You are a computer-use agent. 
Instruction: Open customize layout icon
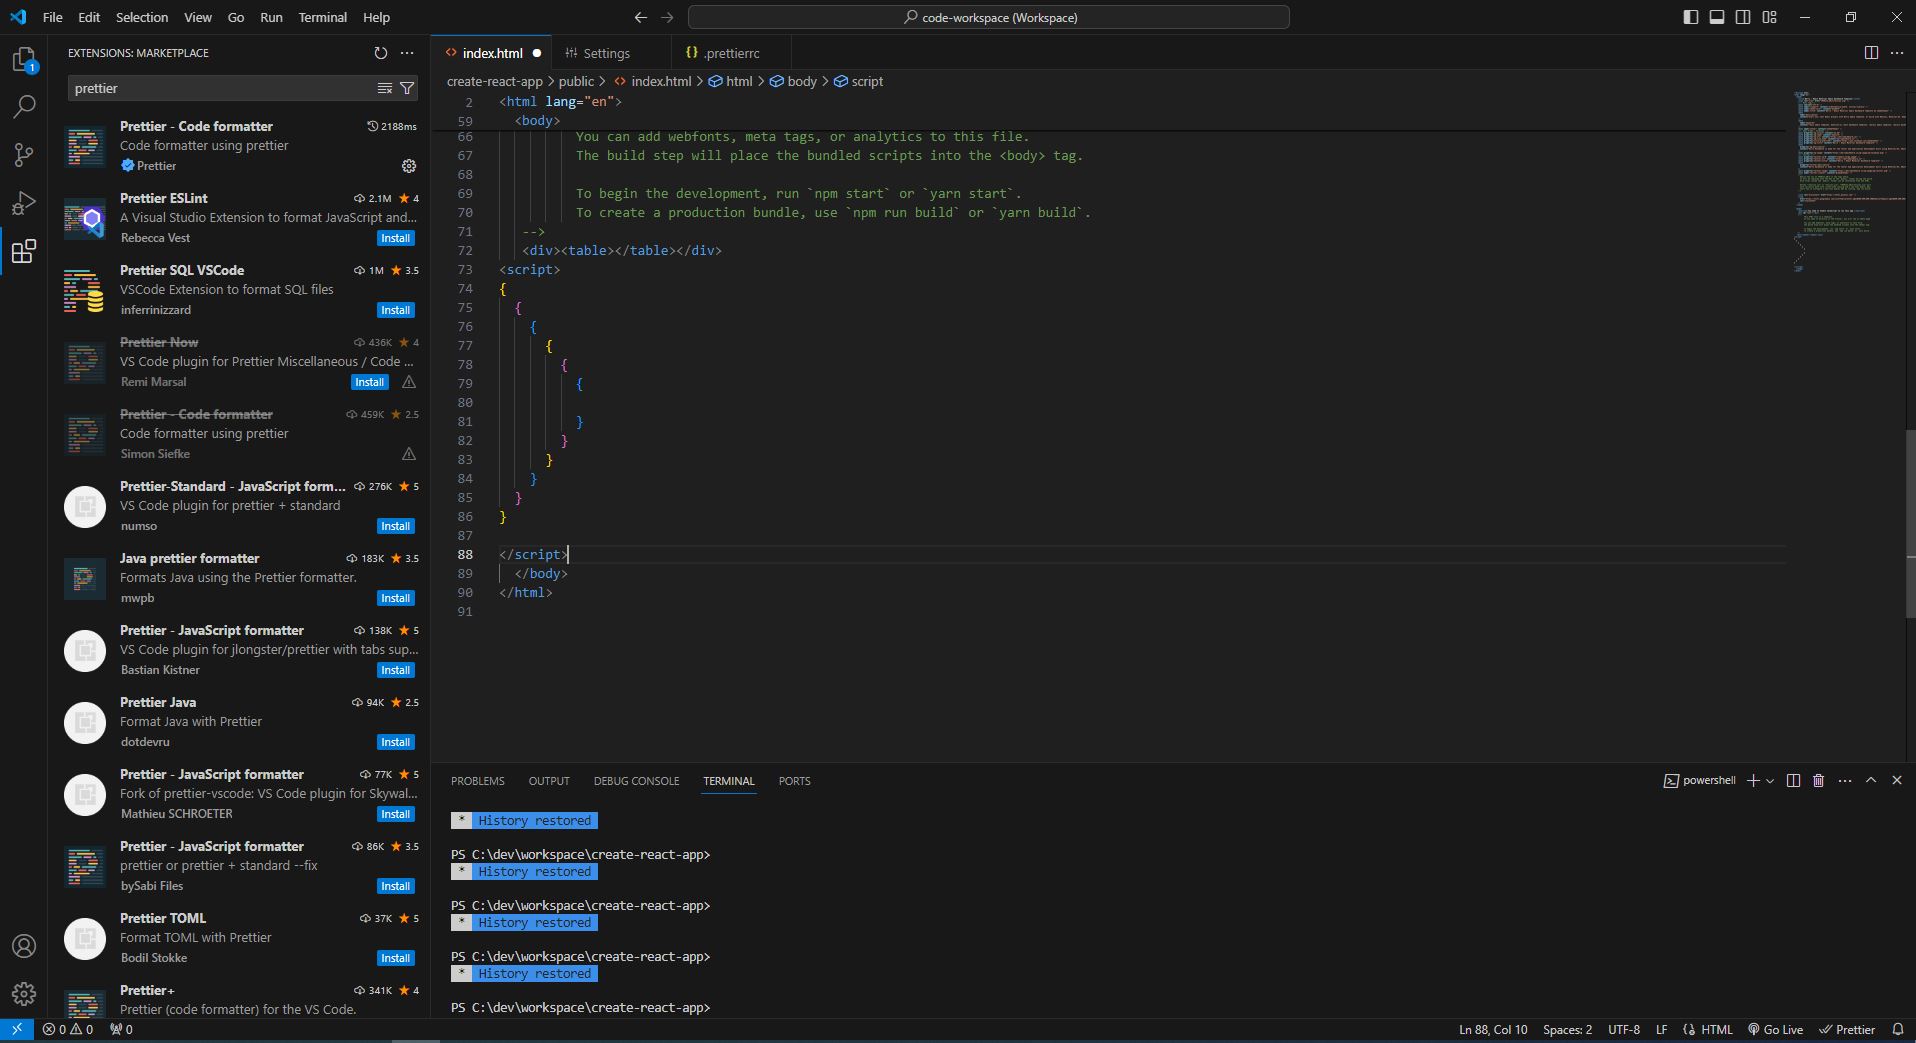point(1770,17)
